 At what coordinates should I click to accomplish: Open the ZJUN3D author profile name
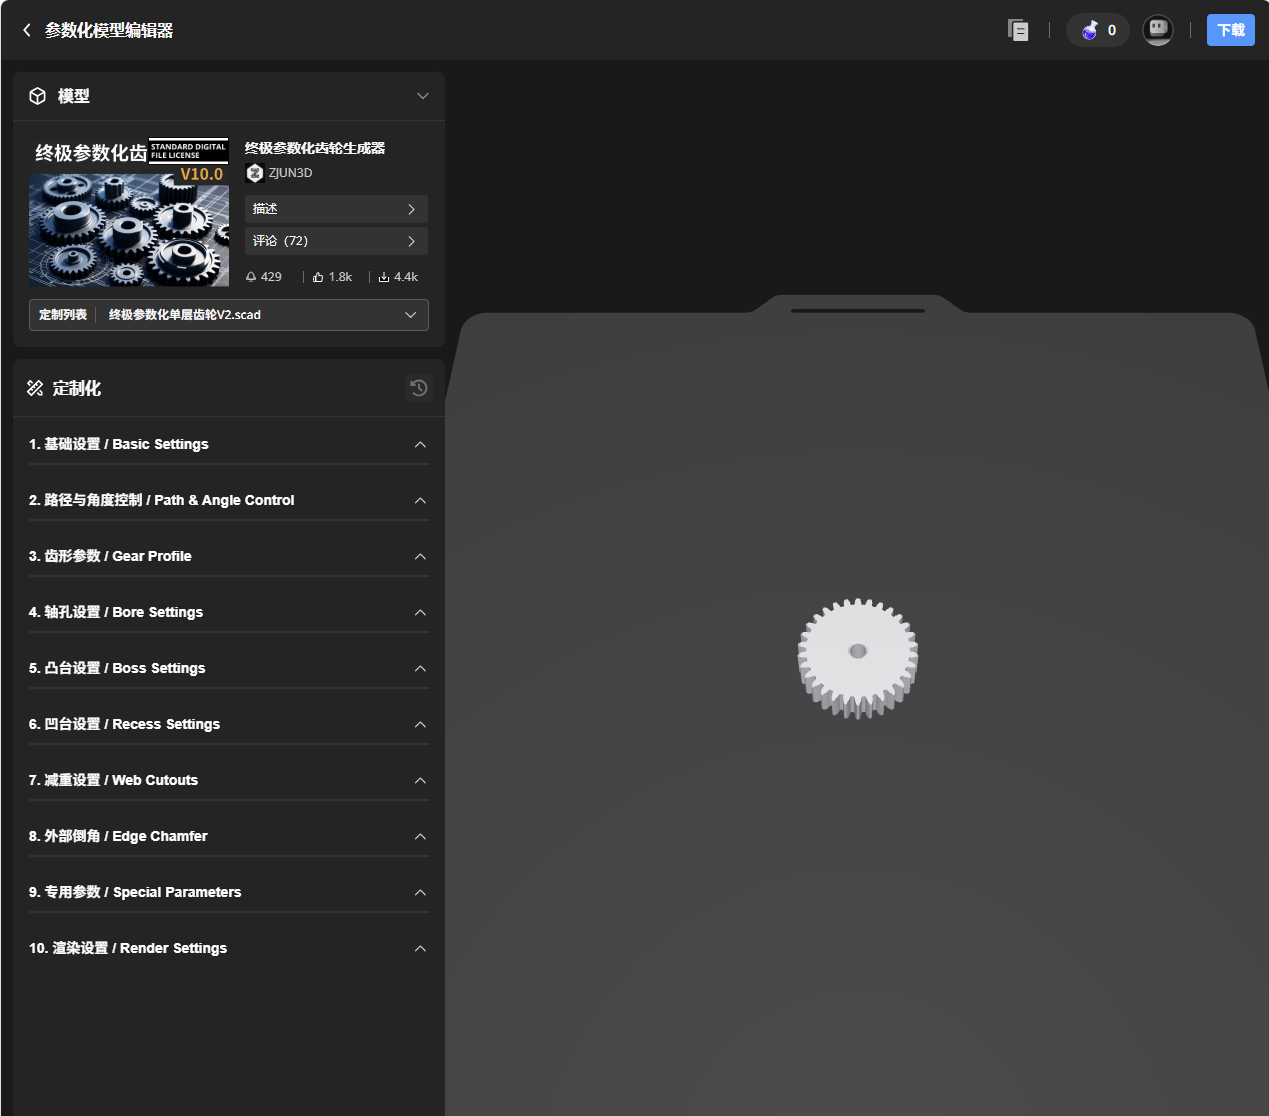pyautogui.click(x=290, y=173)
